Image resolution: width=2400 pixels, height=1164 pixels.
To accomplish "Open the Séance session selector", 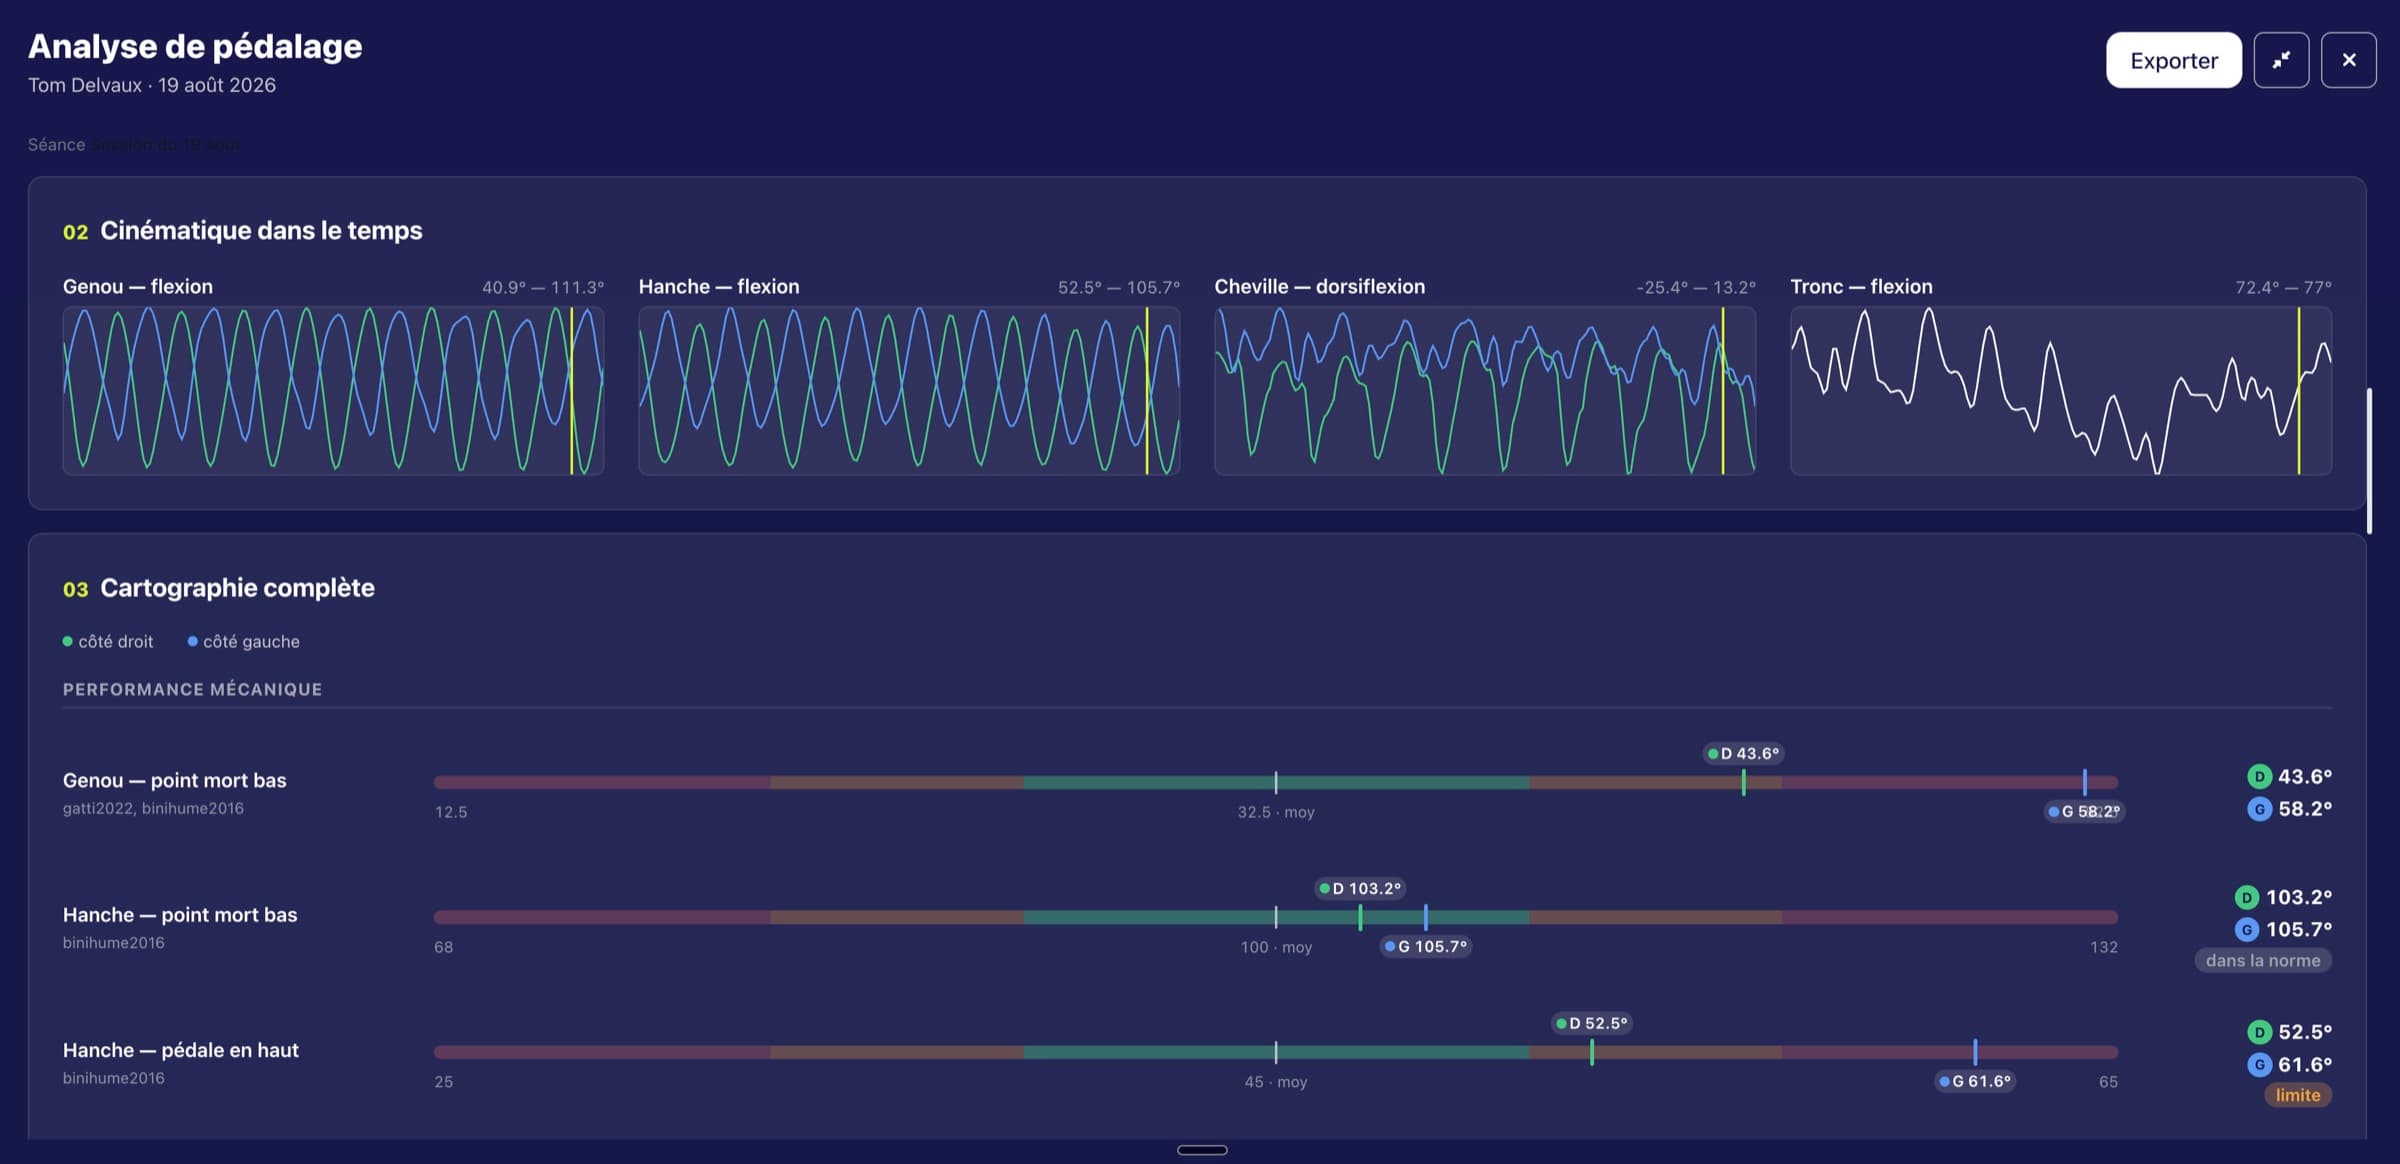I will click(x=167, y=144).
